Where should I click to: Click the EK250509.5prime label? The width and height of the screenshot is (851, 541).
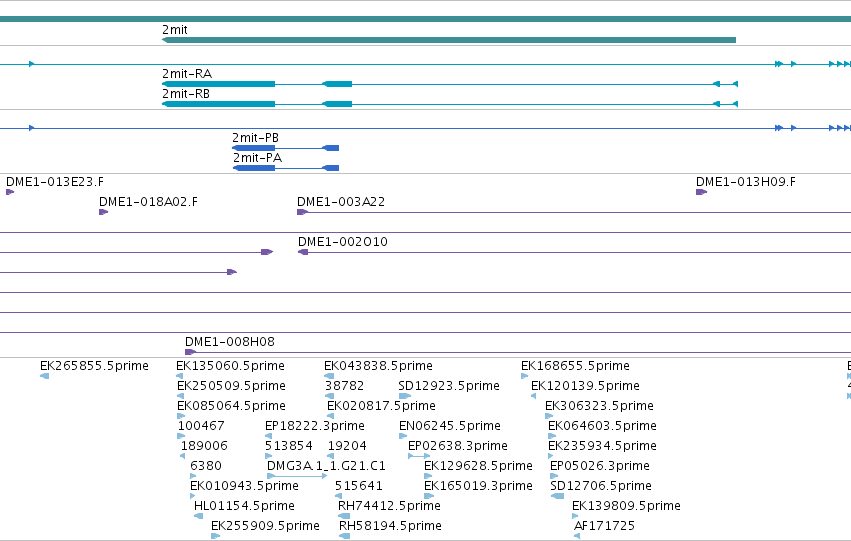coord(231,386)
